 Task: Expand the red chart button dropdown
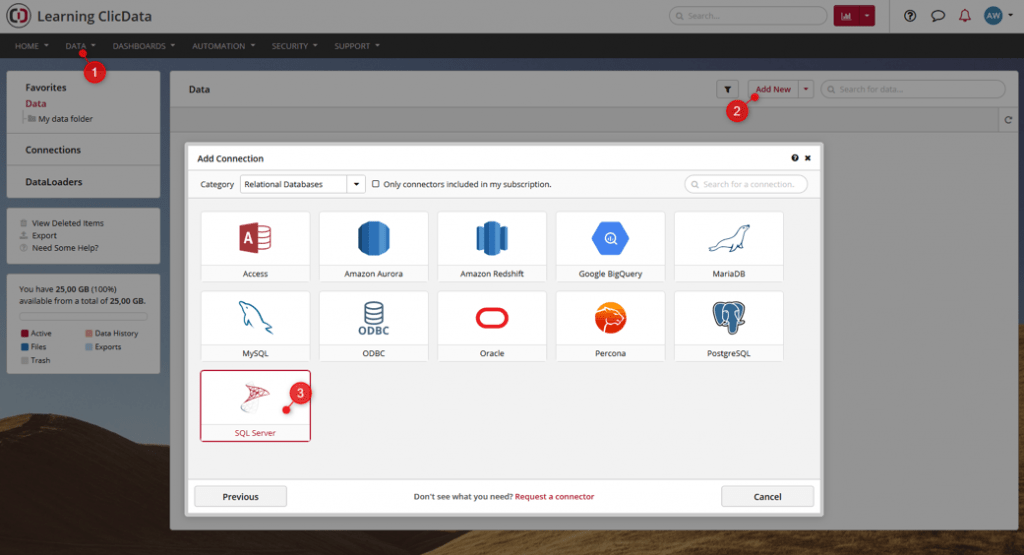point(867,16)
